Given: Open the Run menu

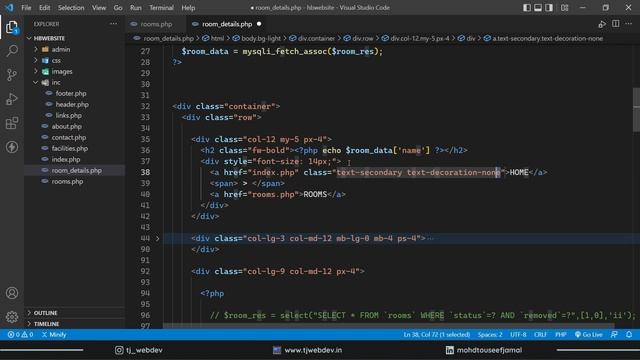Looking at the screenshot, I should click(136, 8).
